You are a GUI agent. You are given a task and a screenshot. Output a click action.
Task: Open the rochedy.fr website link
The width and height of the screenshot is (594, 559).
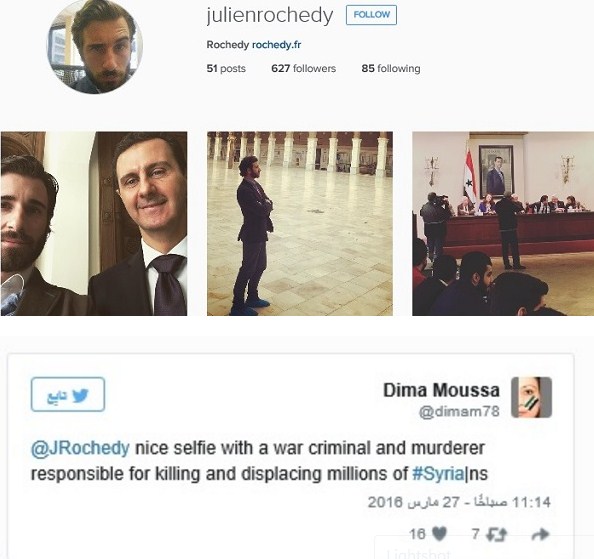277,45
